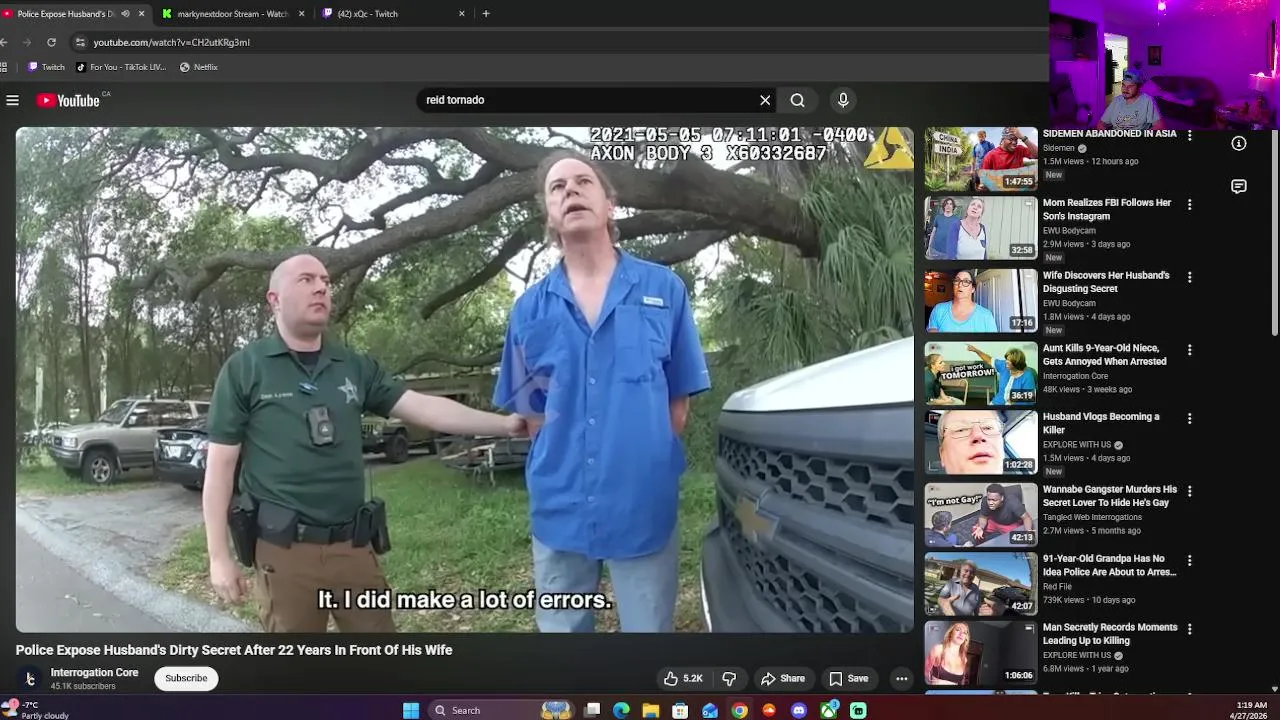The width and height of the screenshot is (1280, 720).
Task: Pause the video by clicking the player
Action: click(464, 379)
